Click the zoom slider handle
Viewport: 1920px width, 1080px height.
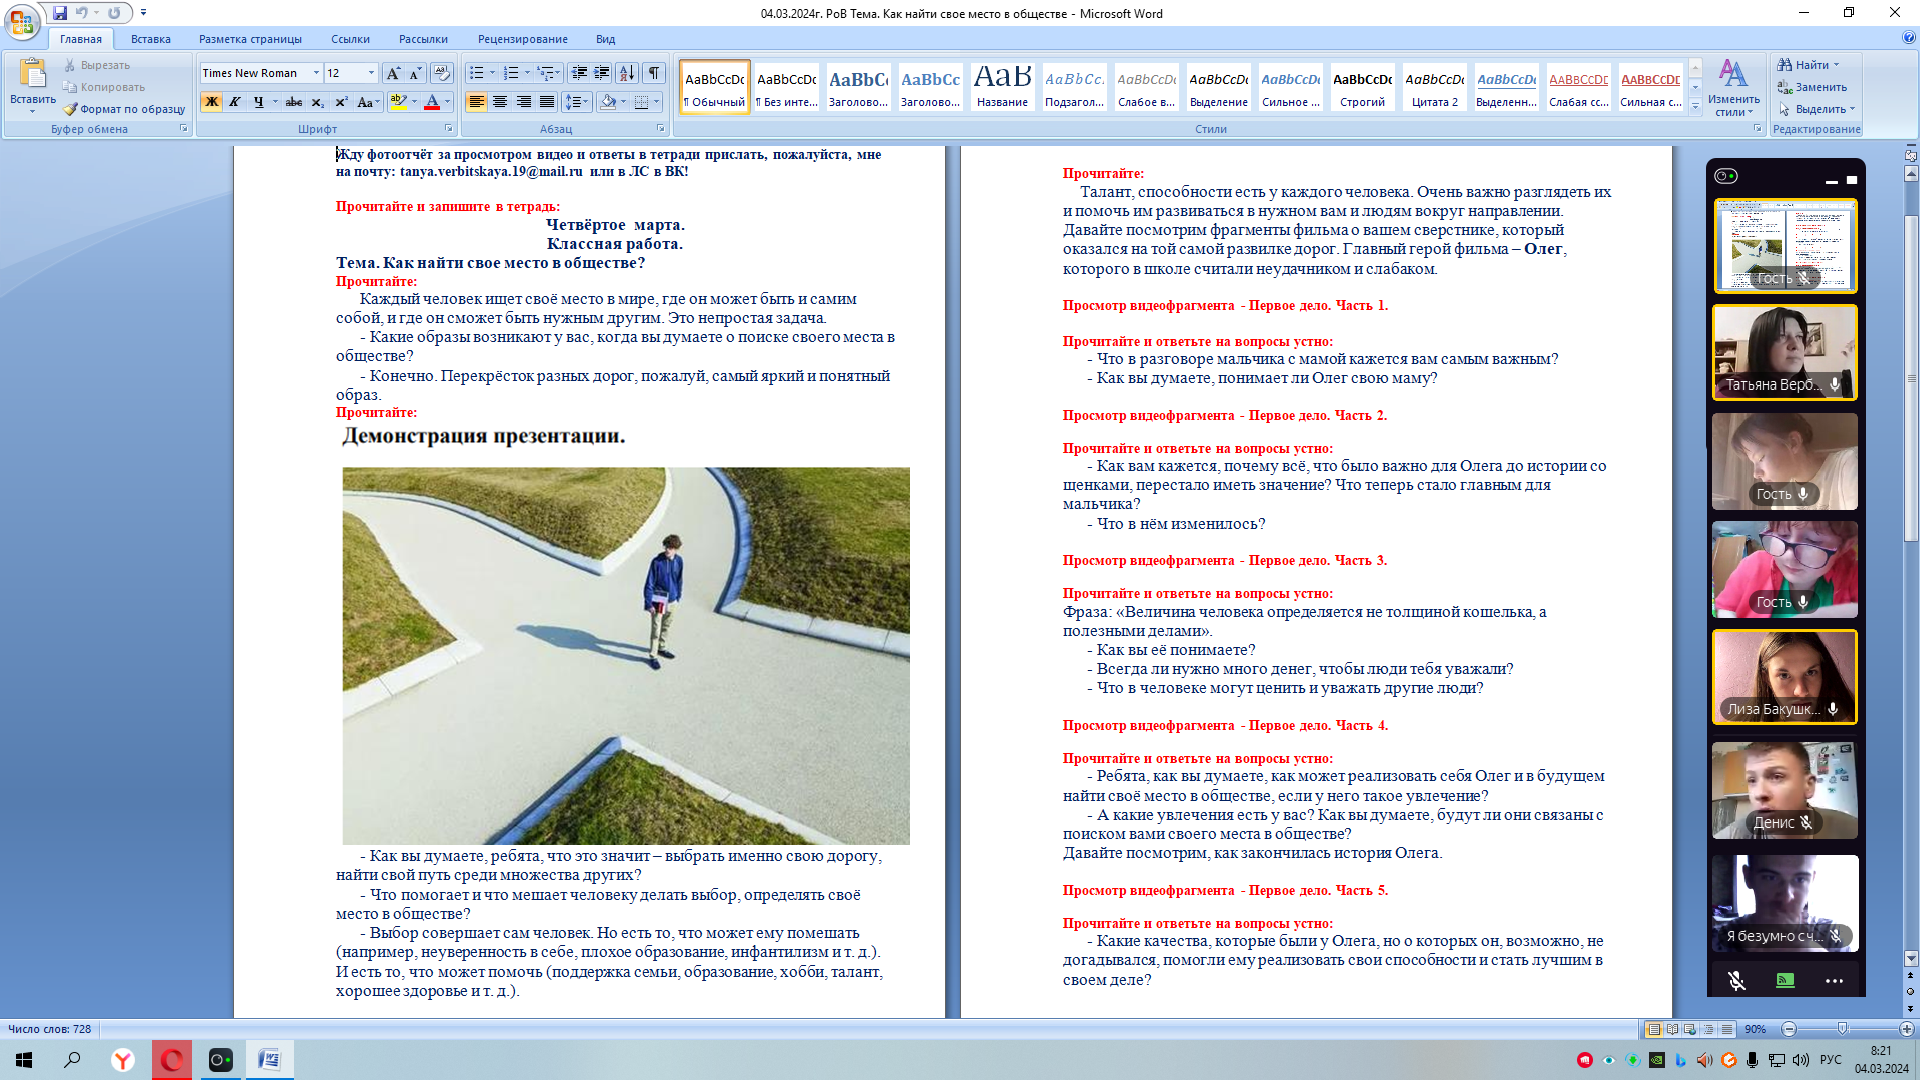1843,1029
